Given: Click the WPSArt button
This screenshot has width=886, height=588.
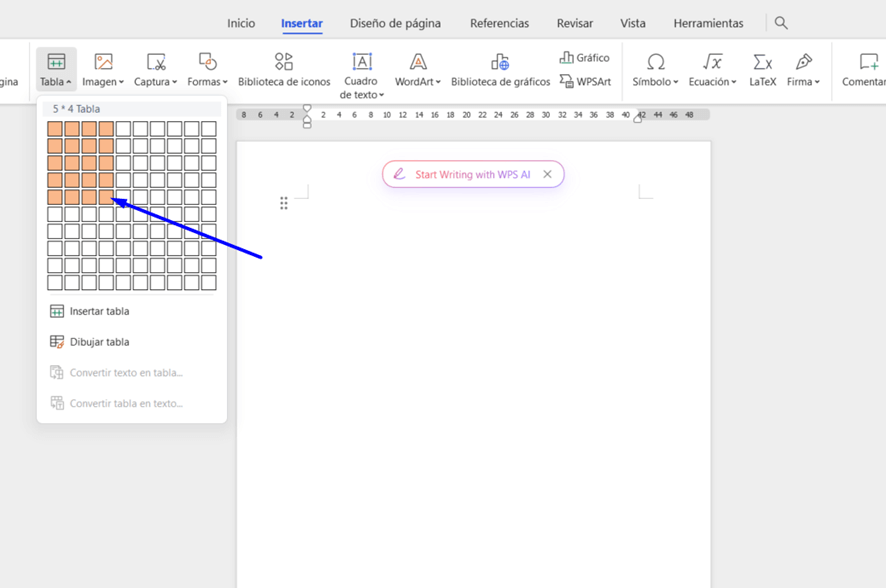Looking at the screenshot, I should [585, 81].
